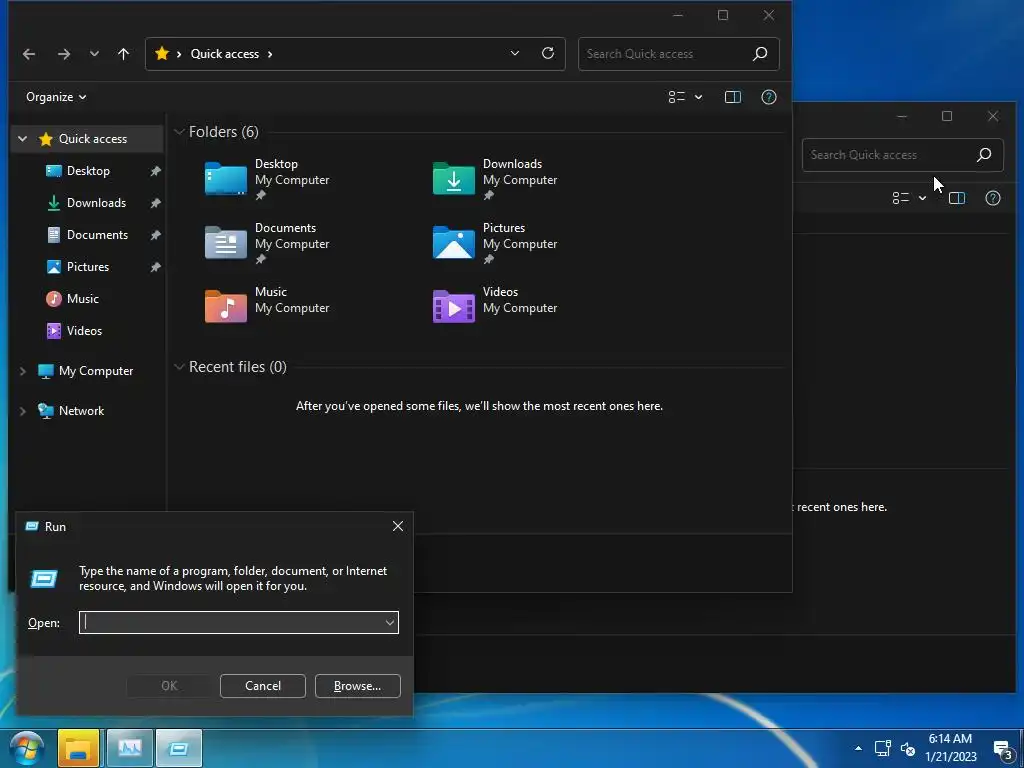Select Videos in the navigation pane
Viewport: 1024px width, 768px height.
click(x=84, y=330)
